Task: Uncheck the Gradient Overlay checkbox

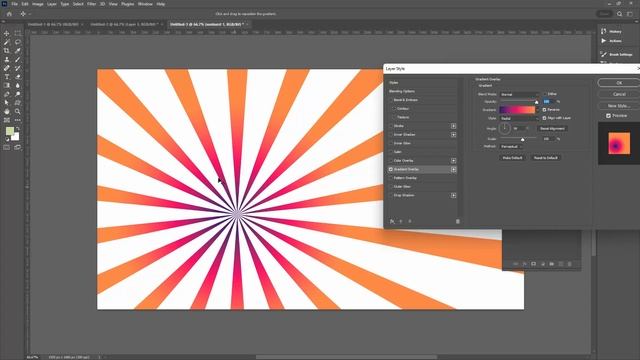Action: [391, 169]
